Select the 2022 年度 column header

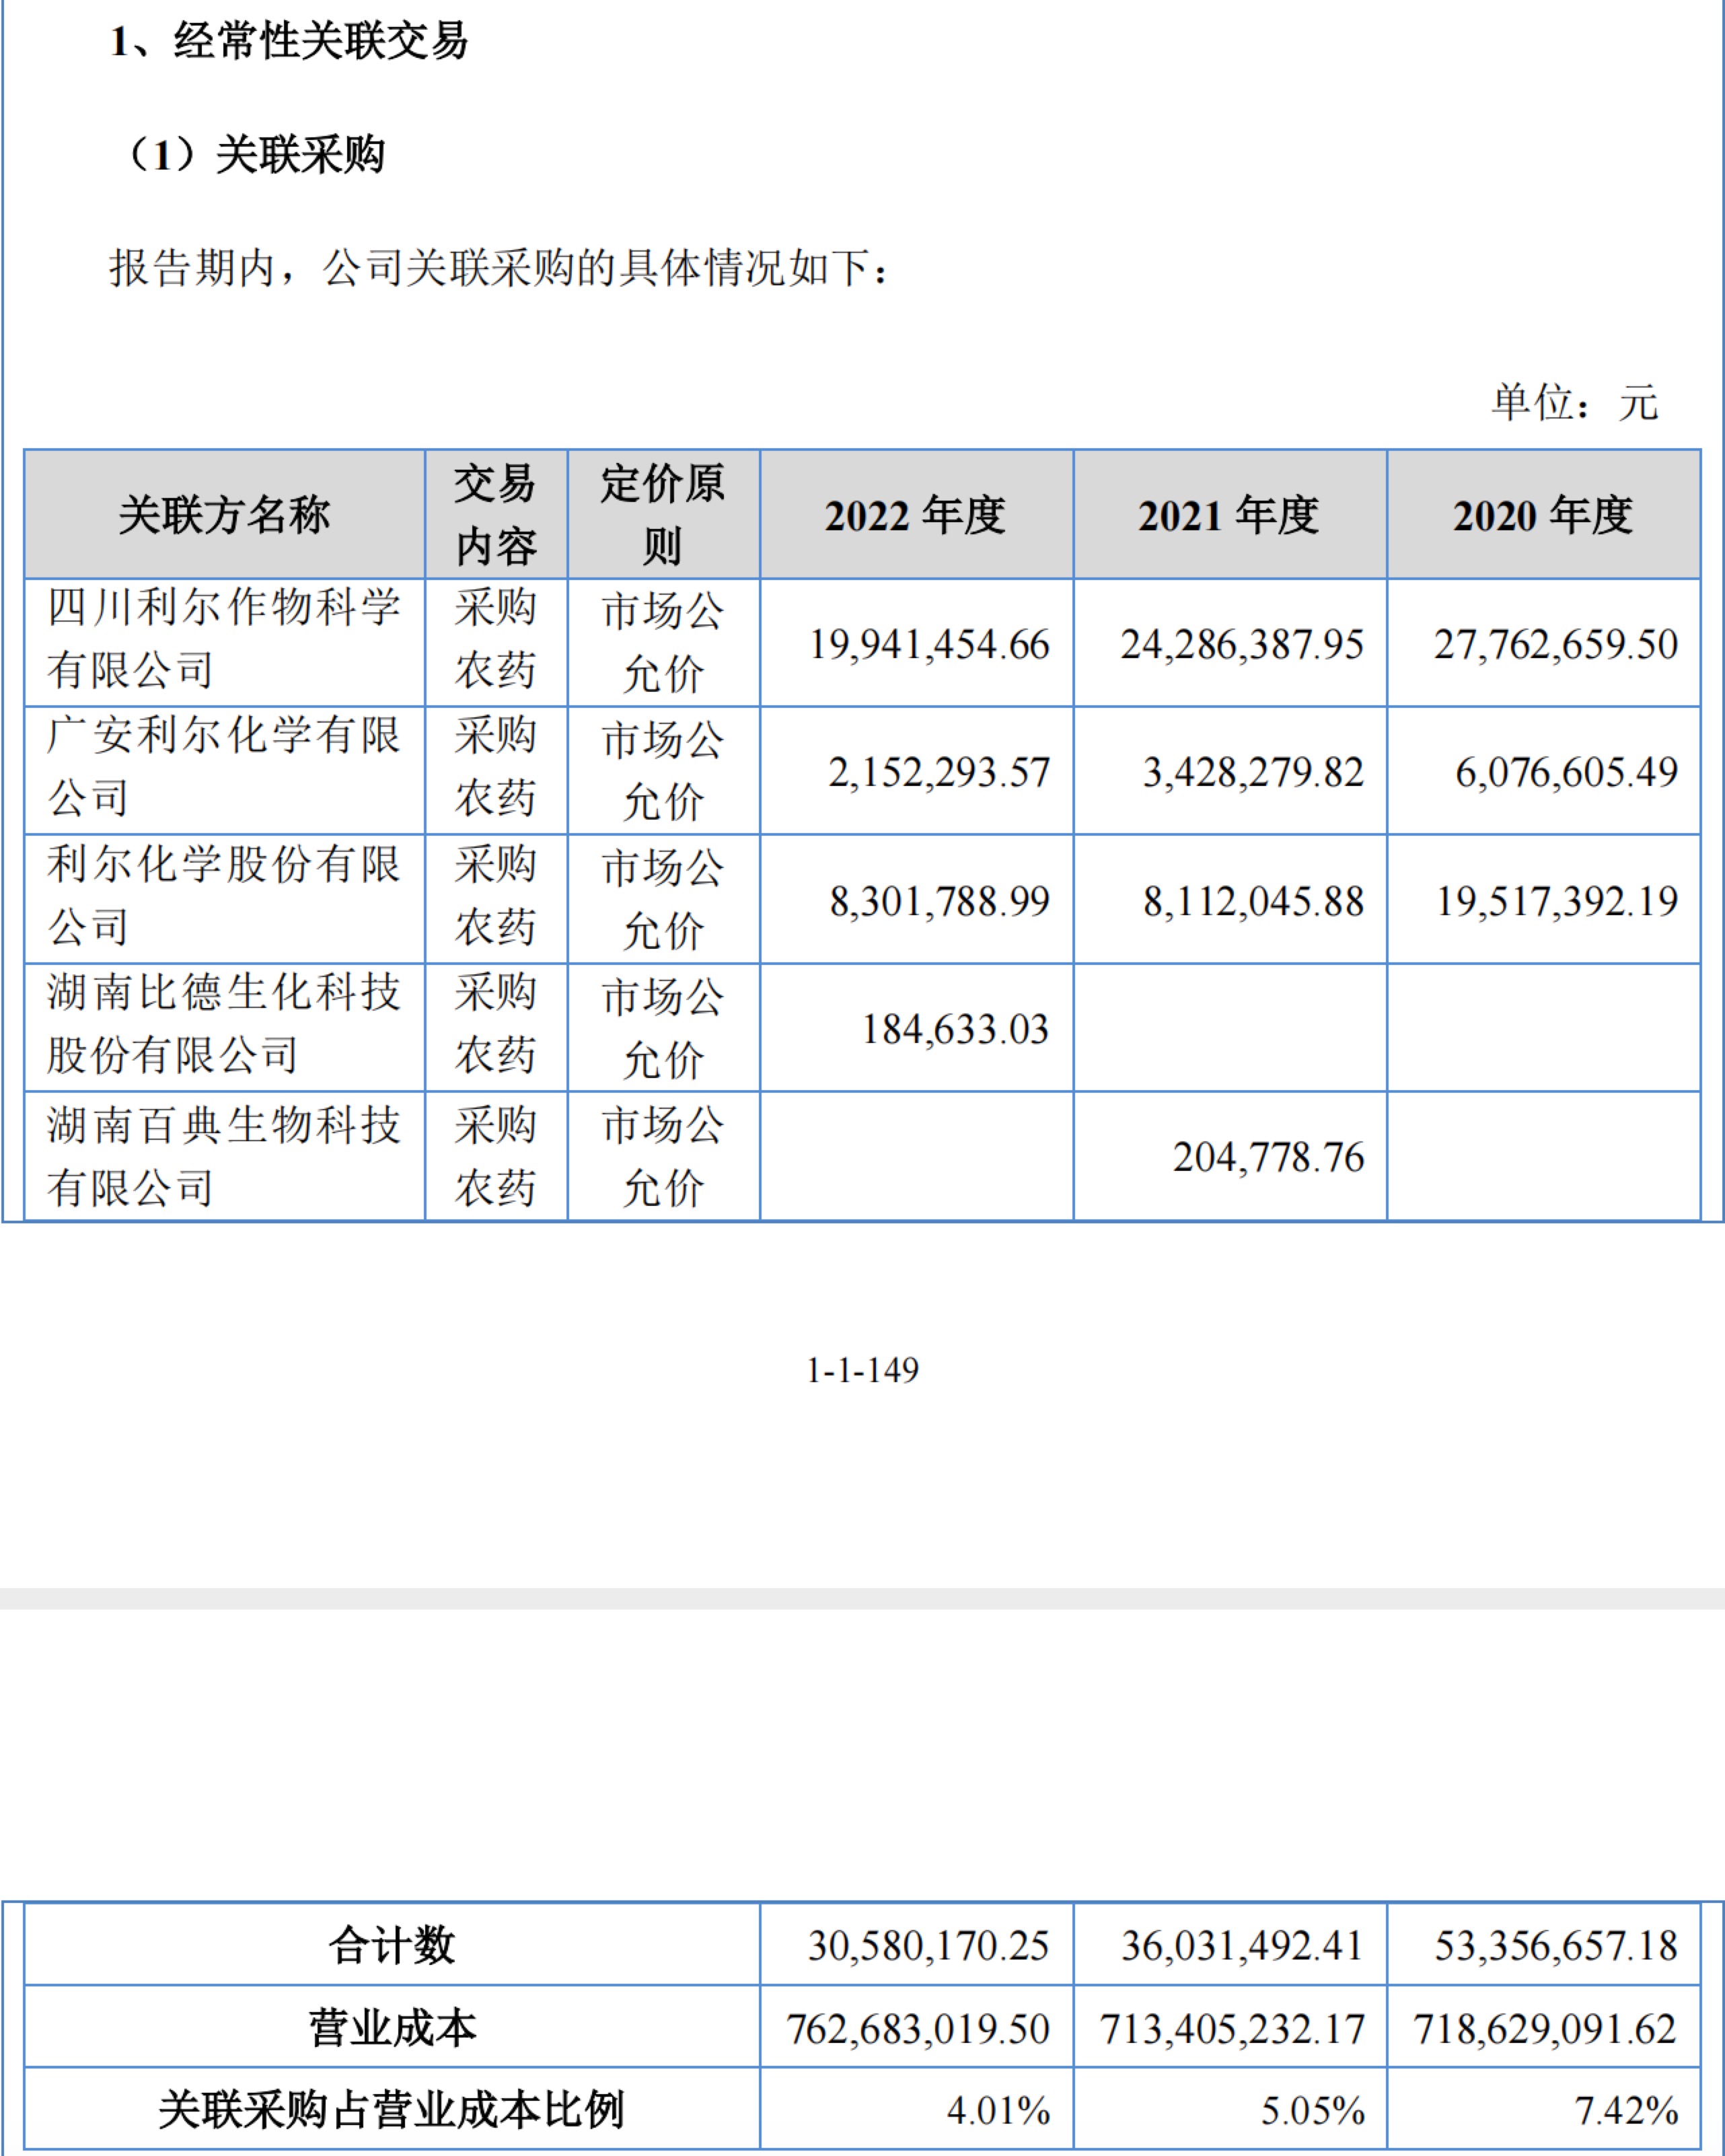915,515
